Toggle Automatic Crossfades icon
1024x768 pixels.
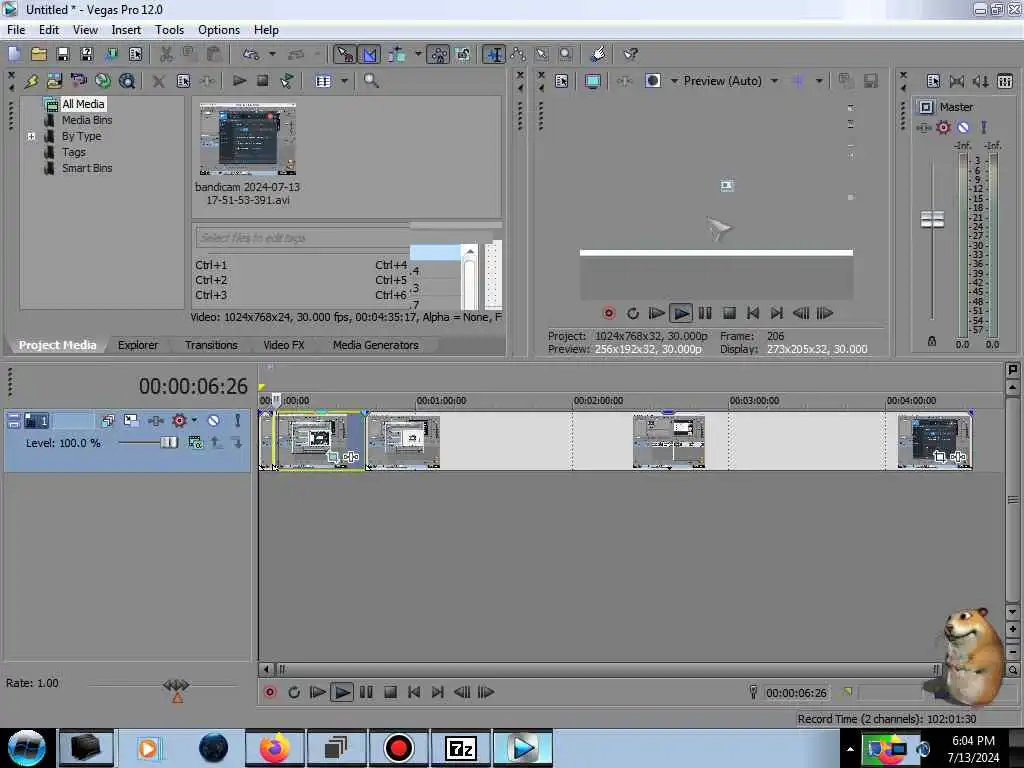click(x=370, y=54)
